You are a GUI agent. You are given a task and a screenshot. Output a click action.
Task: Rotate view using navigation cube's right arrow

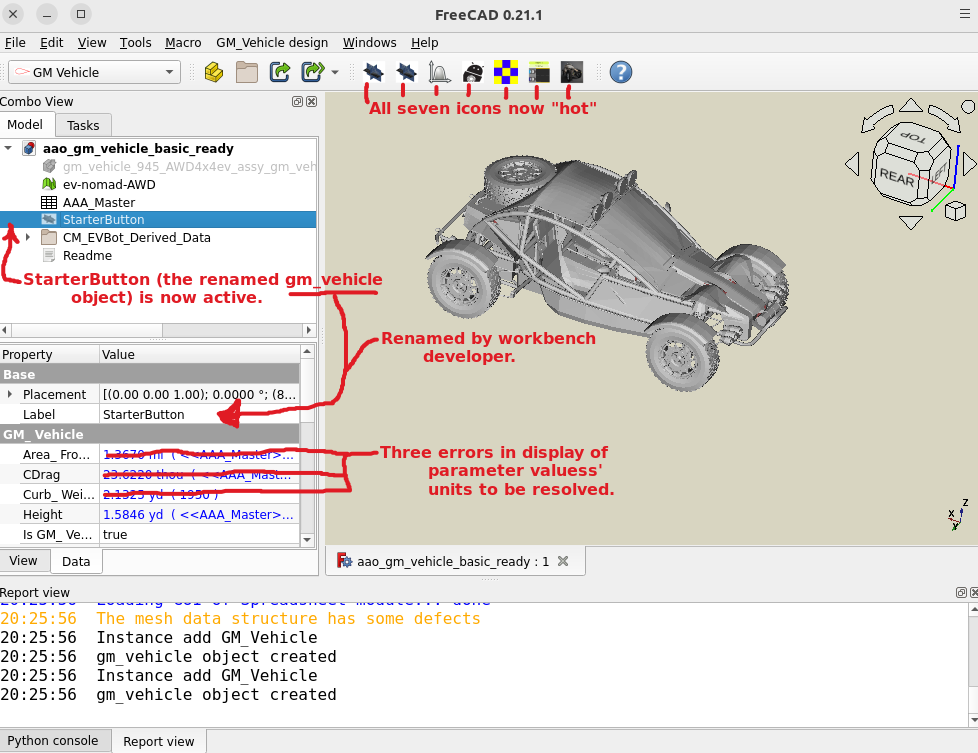(968, 163)
